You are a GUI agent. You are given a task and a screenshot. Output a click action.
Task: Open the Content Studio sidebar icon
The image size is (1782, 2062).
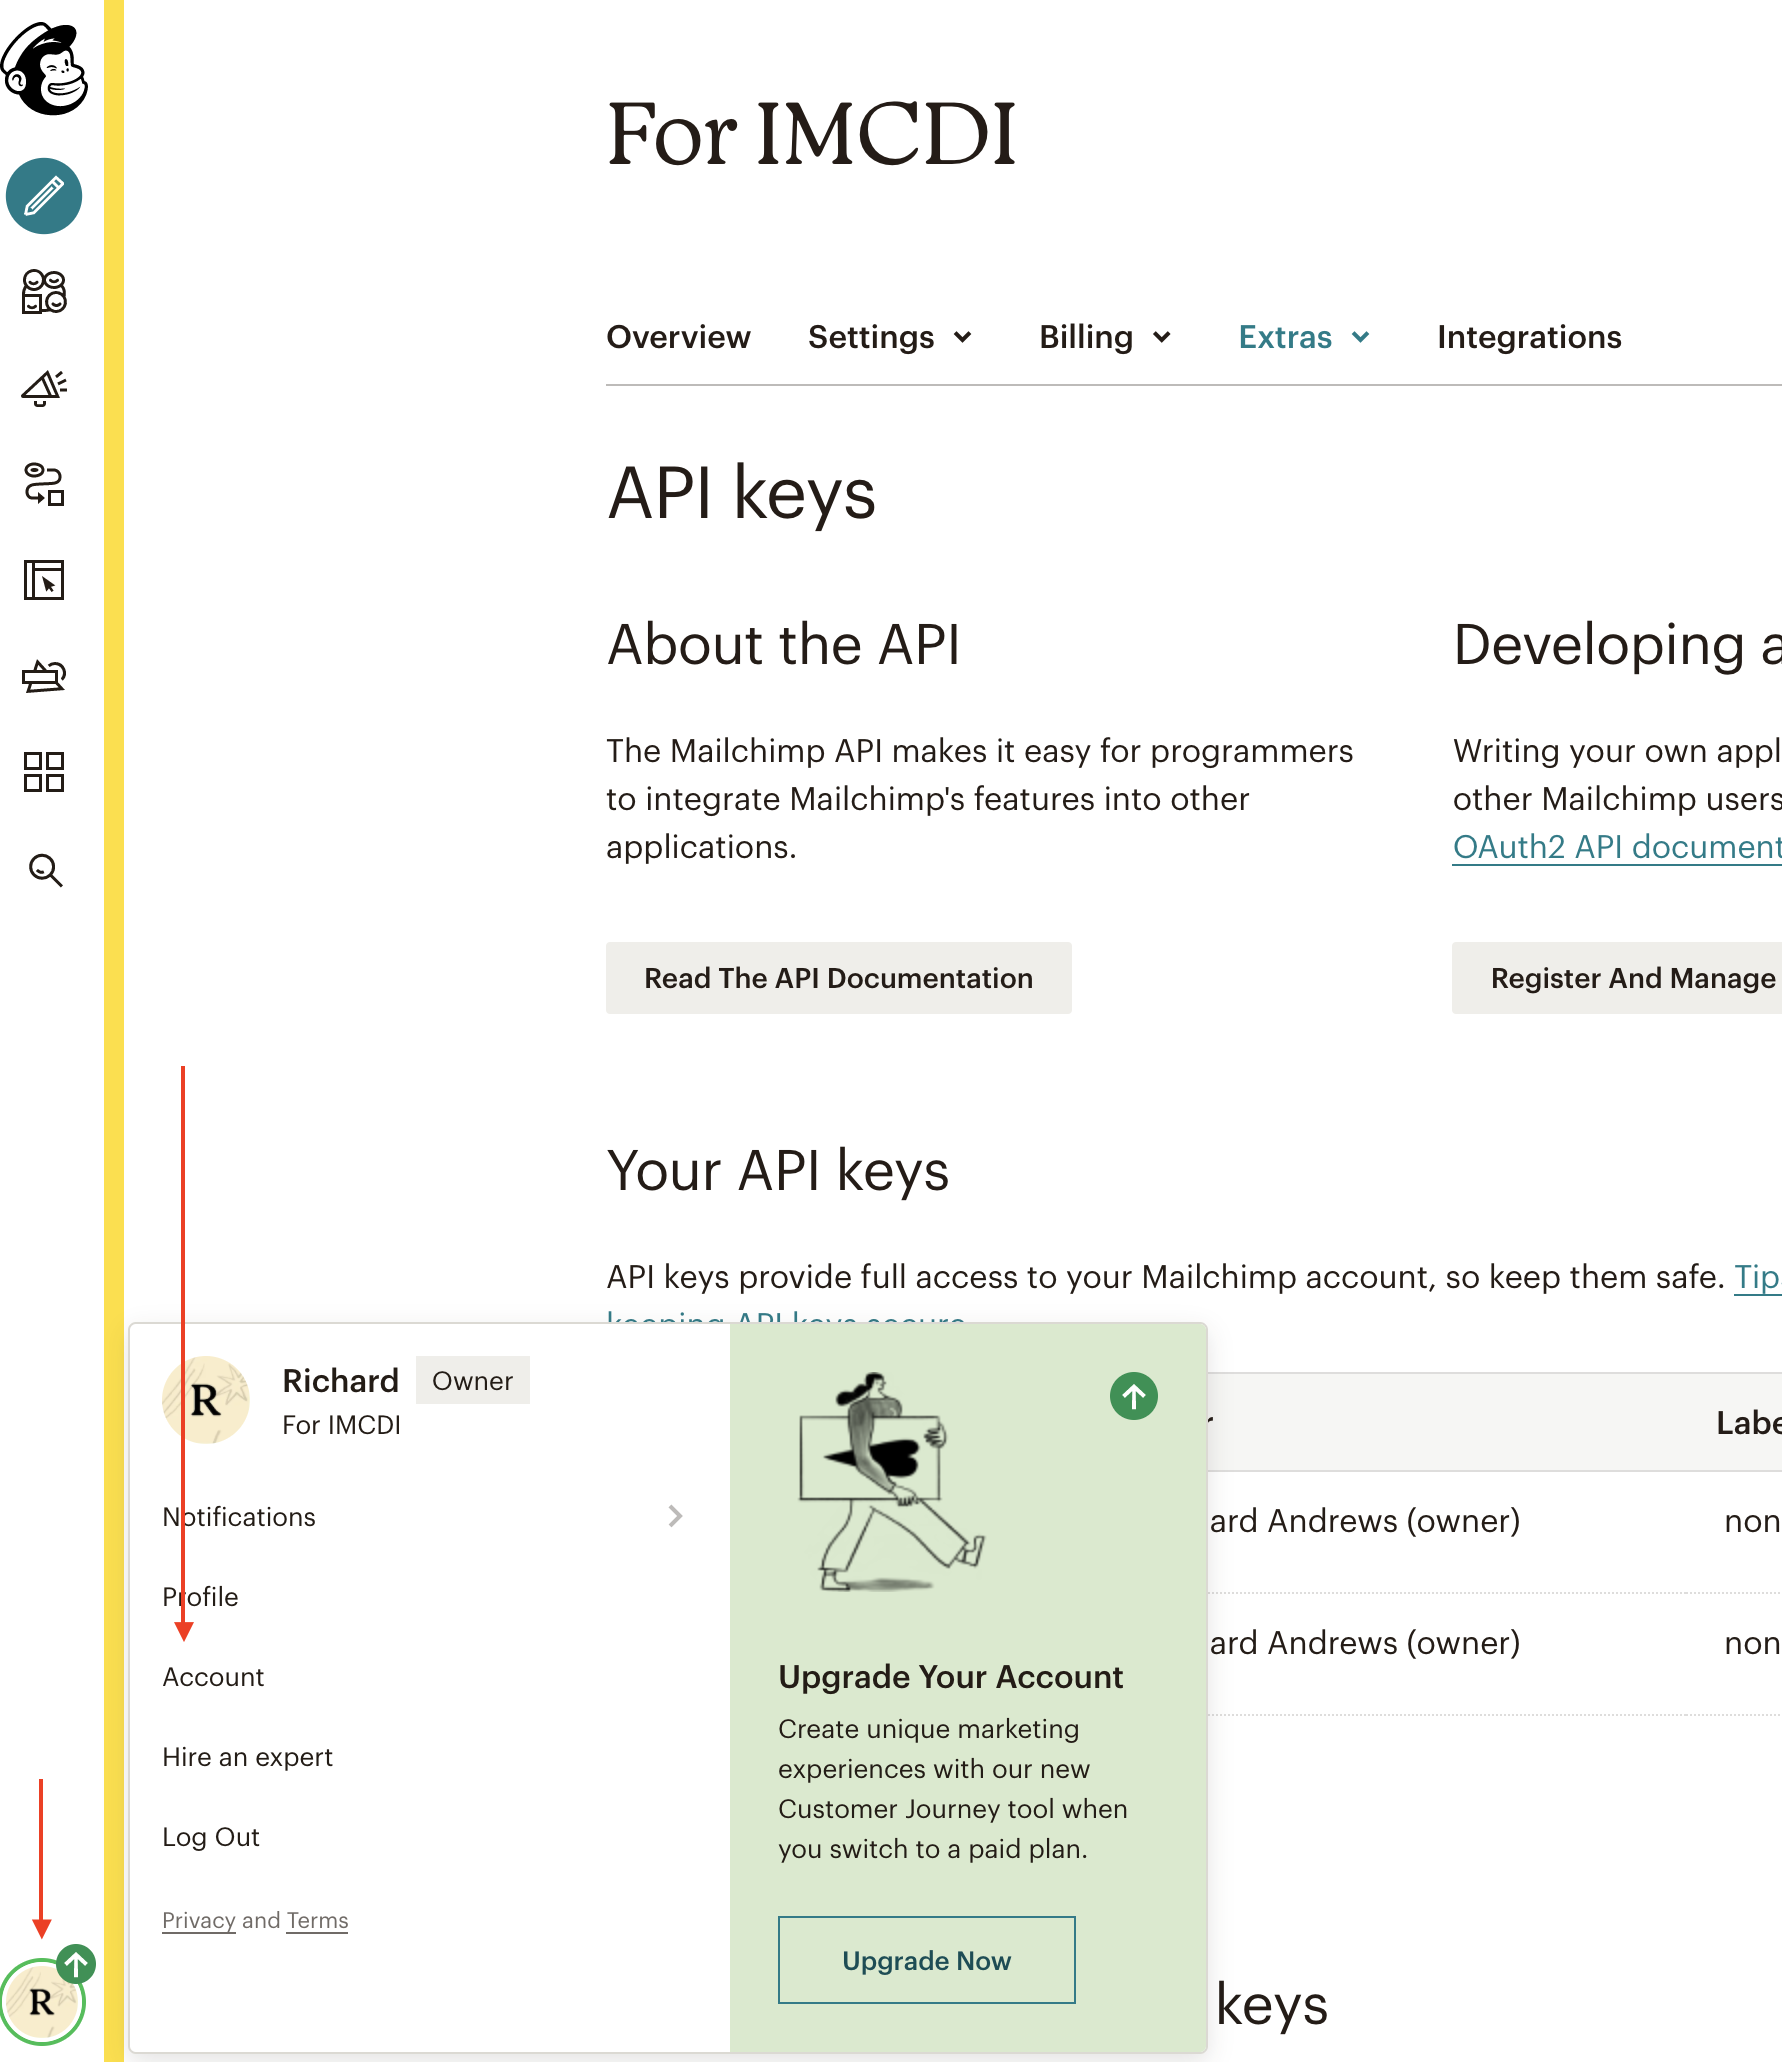[x=44, y=677]
